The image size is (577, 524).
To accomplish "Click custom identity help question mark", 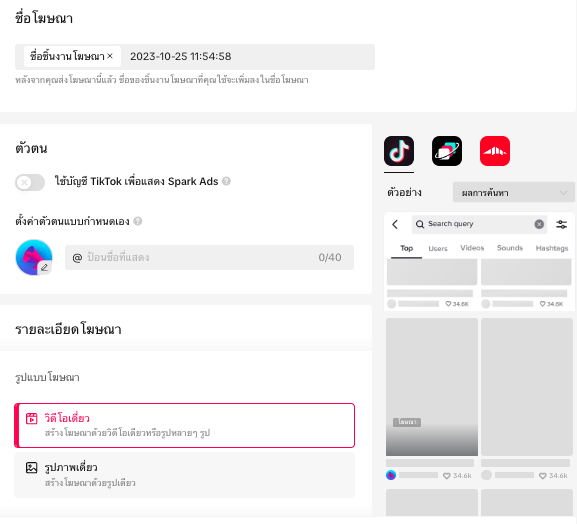I will click(138, 221).
